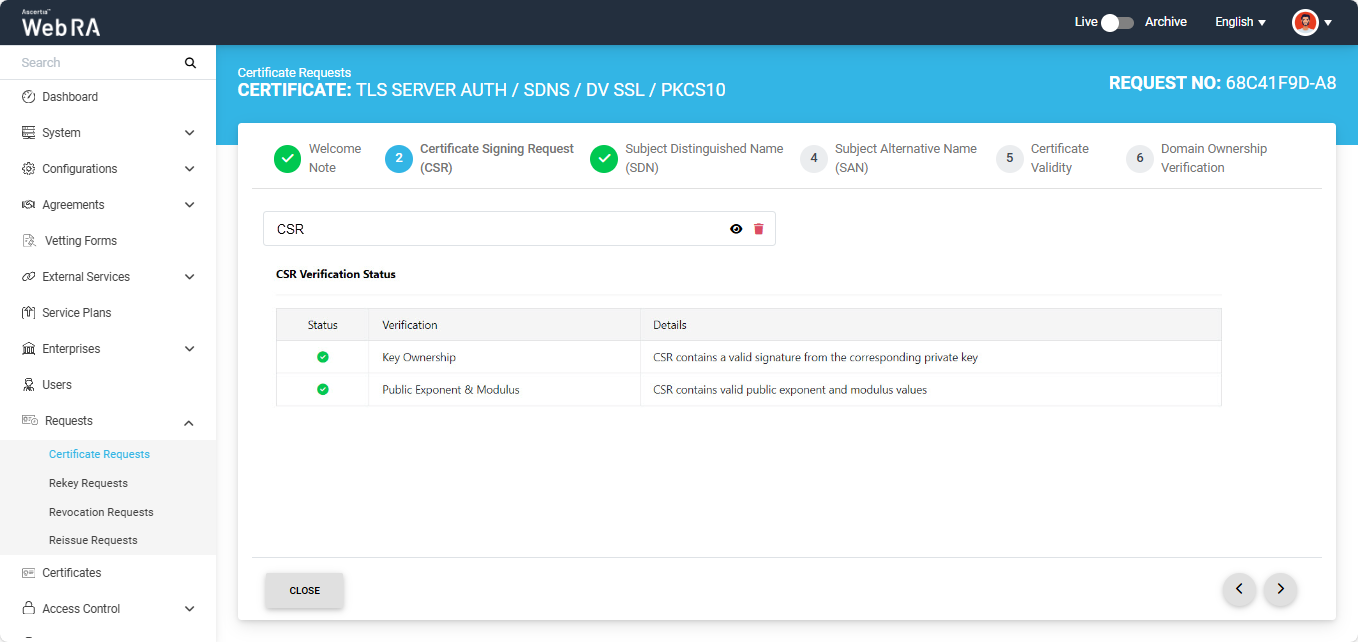Open Service Plans in the sidebar
This screenshot has height=642, width=1358.
coord(76,313)
